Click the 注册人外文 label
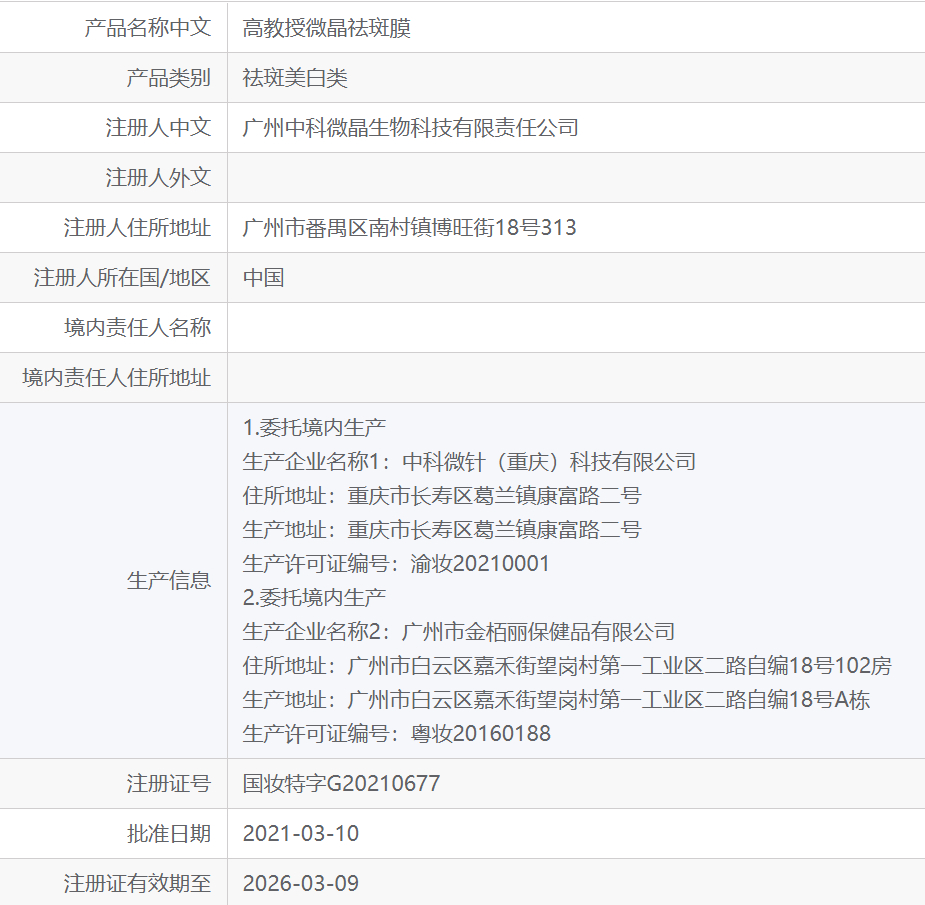The image size is (925, 905). [158, 178]
